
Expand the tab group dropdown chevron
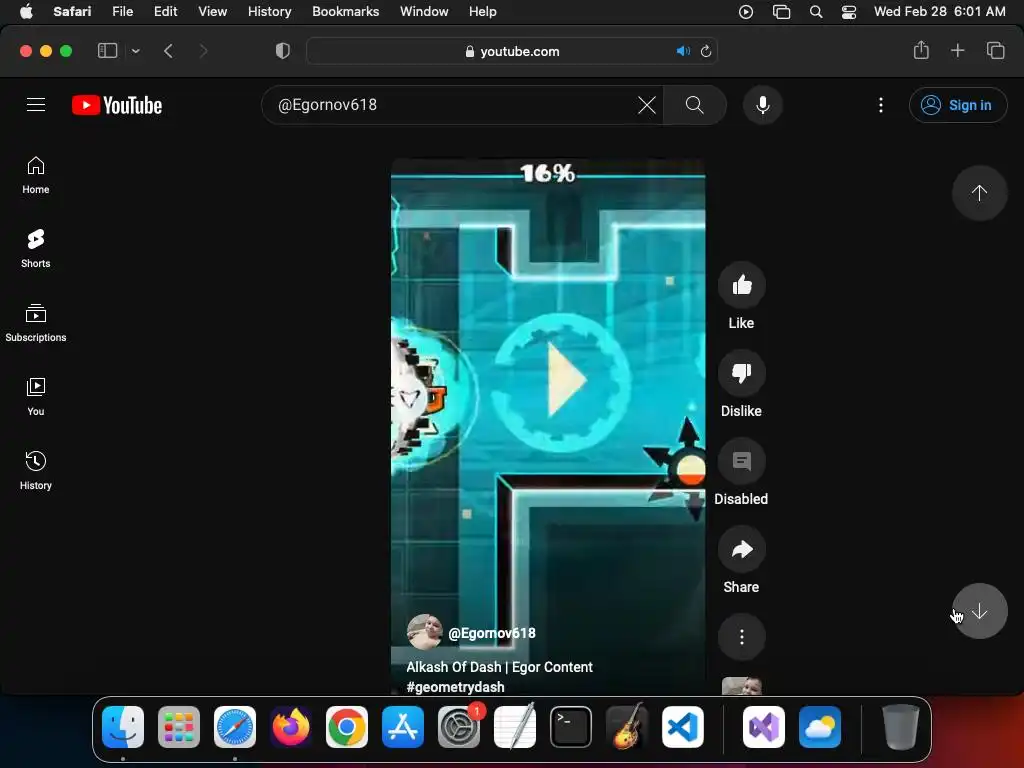point(135,50)
